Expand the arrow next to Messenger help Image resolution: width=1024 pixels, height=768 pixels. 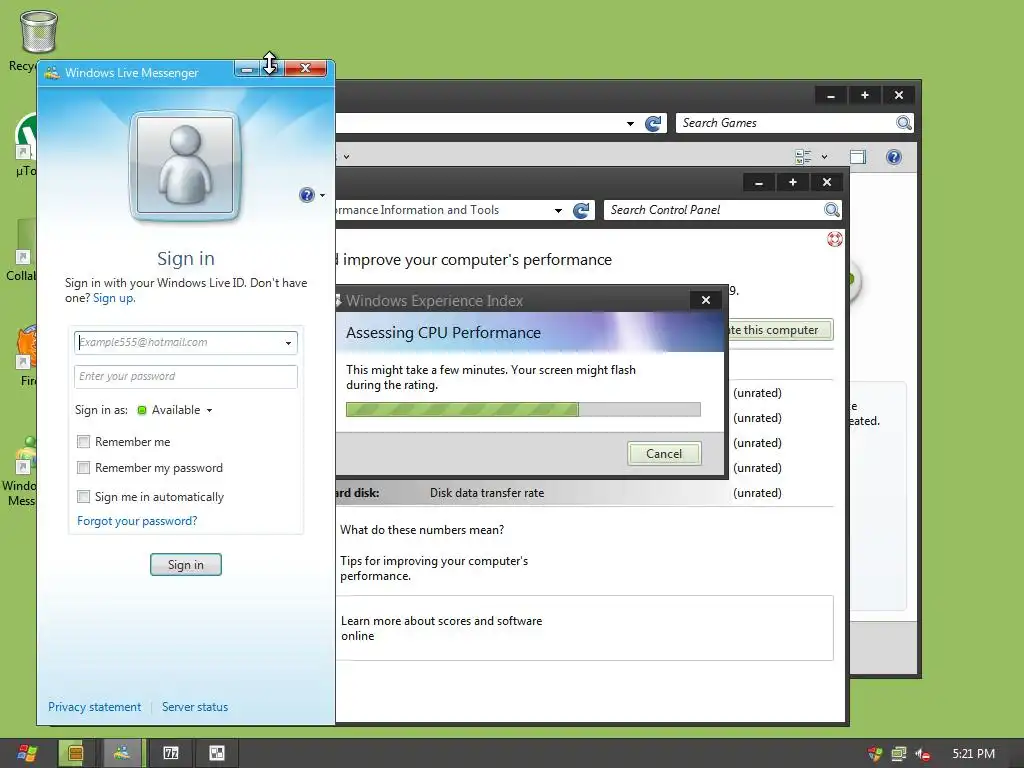pyautogui.click(x=323, y=195)
